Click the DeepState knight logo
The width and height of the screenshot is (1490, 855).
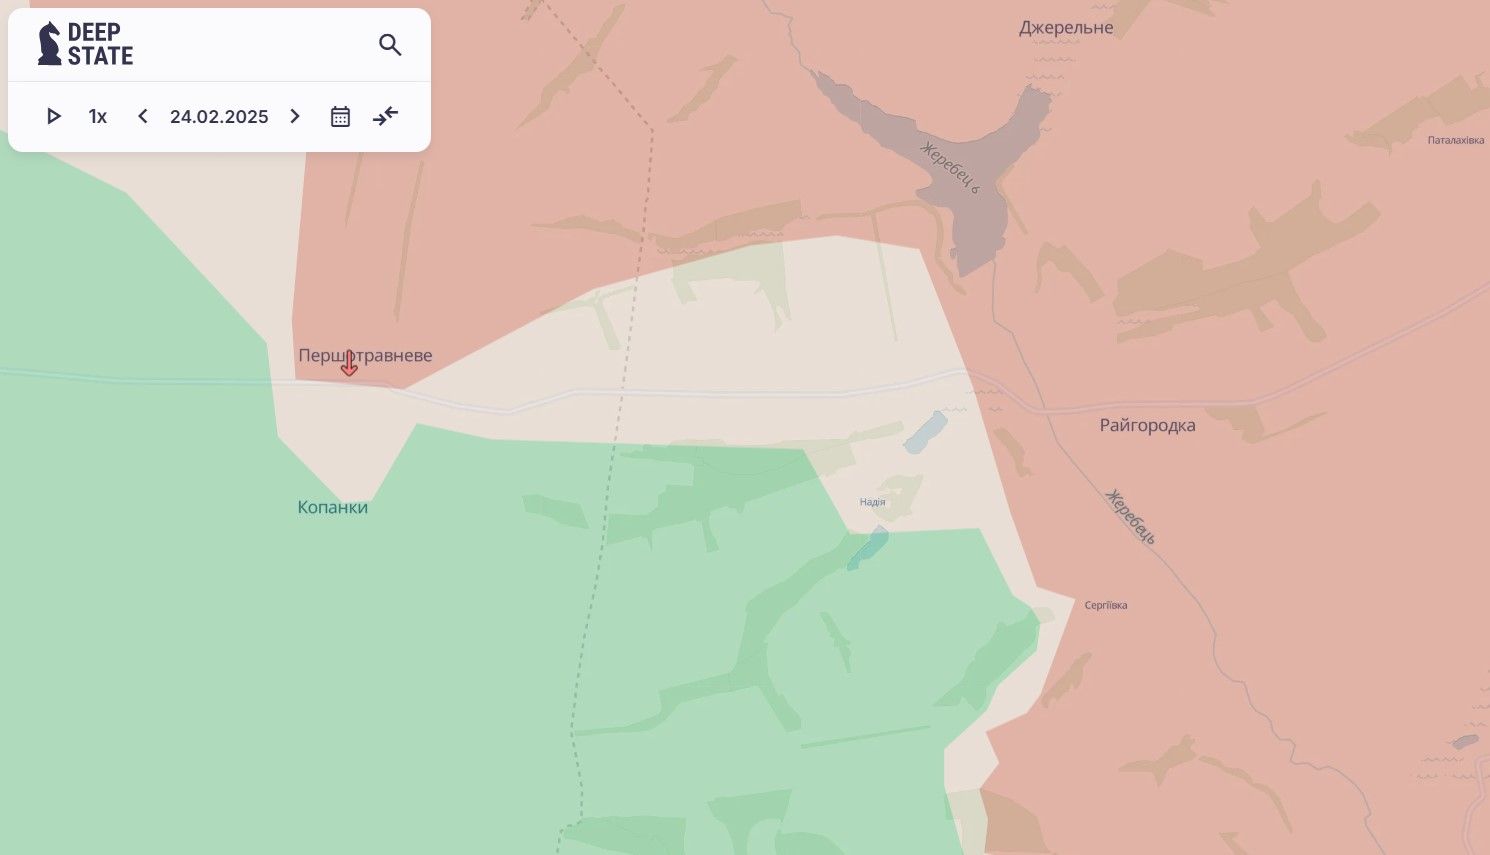tap(49, 44)
